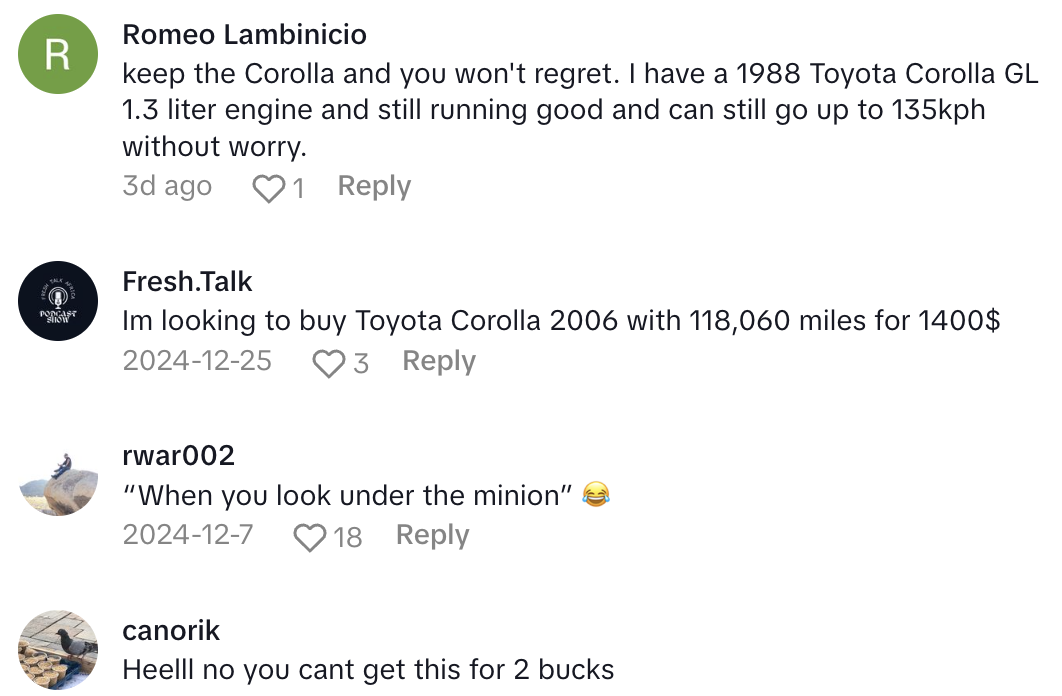Reply to Romeo Lambinicio's comment
This screenshot has height=696, width=1062.
pyautogui.click(x=374, y=186)
